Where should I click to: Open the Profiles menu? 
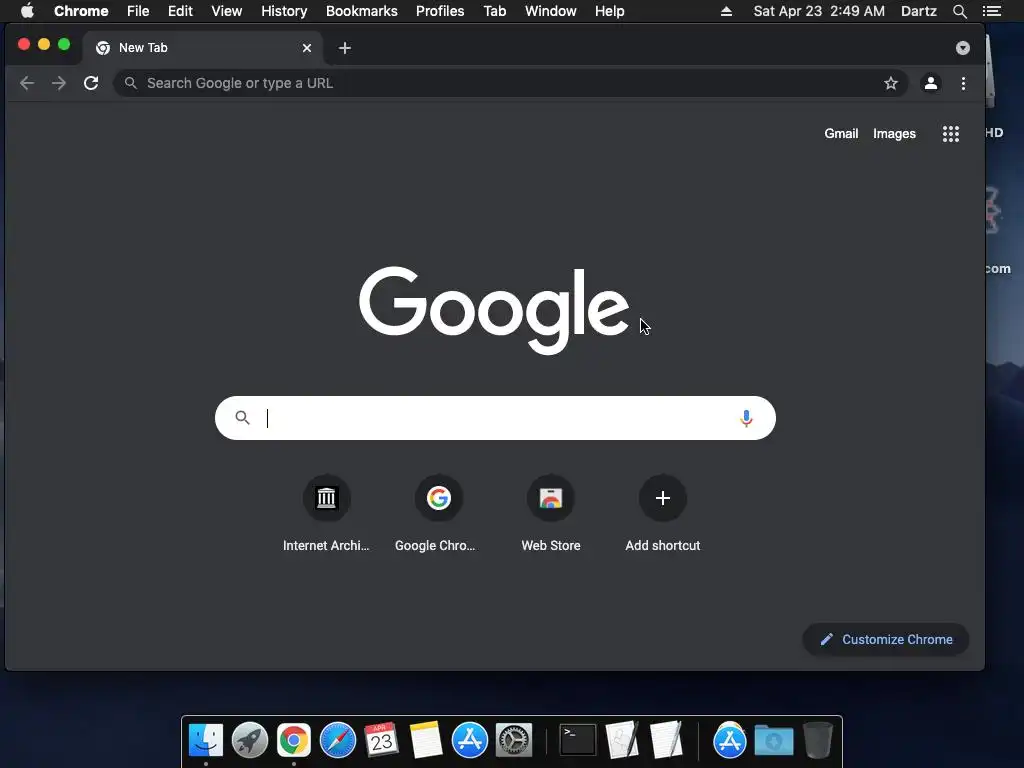440,11
